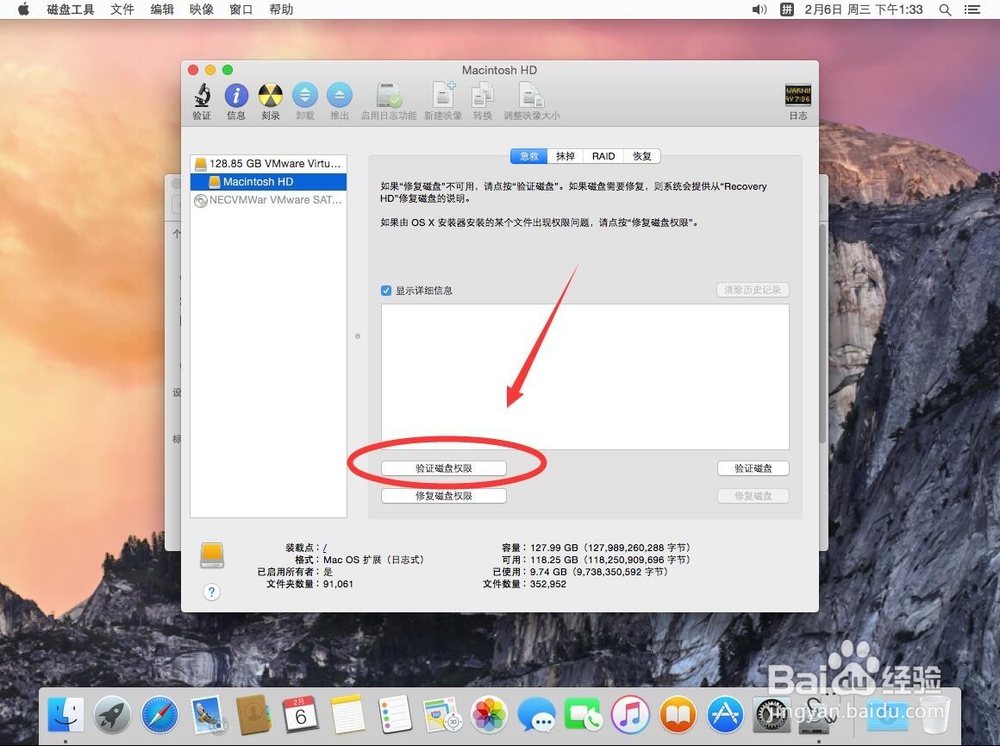Open Launchpad from the Dock

tap(113, 714)
